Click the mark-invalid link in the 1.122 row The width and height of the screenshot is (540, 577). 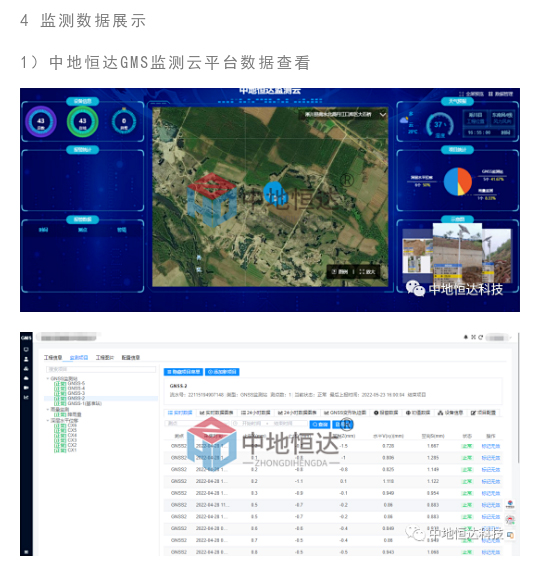(491, 481)
